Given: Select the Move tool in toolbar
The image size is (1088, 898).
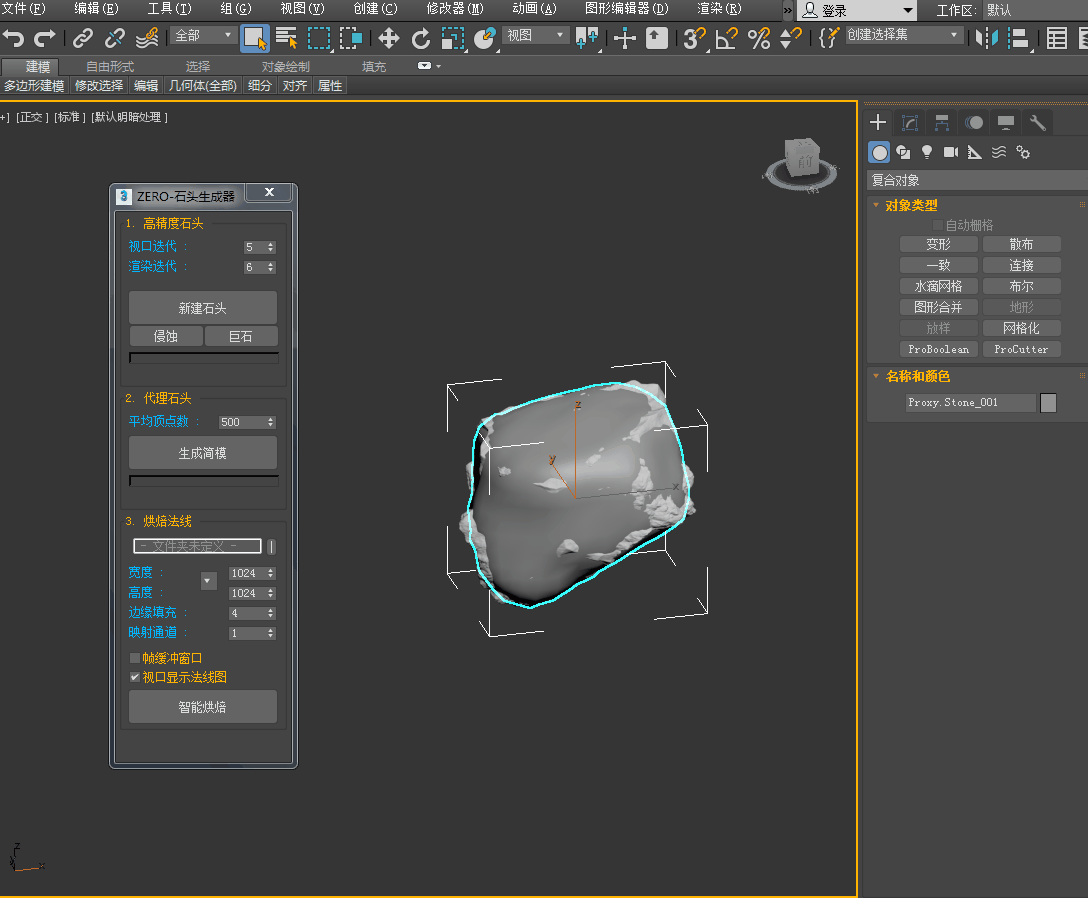Looking at the screenshot, I should coord(388,39).
